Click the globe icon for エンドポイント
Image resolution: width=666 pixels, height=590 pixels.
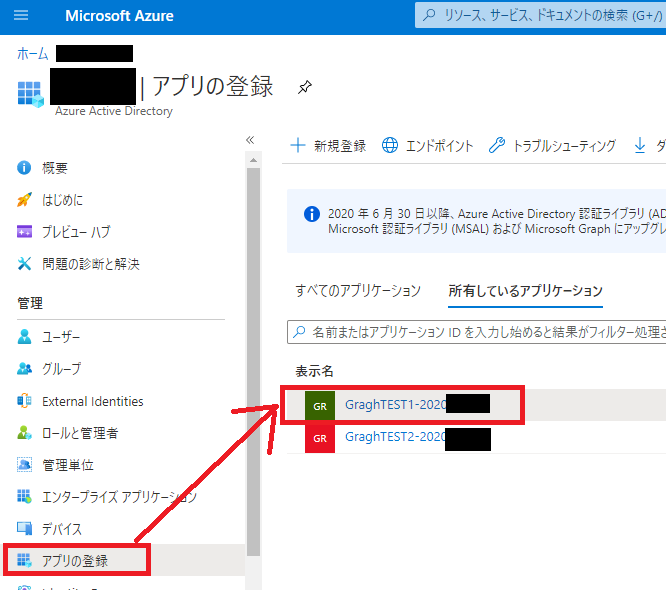click(x=389, y=145)
